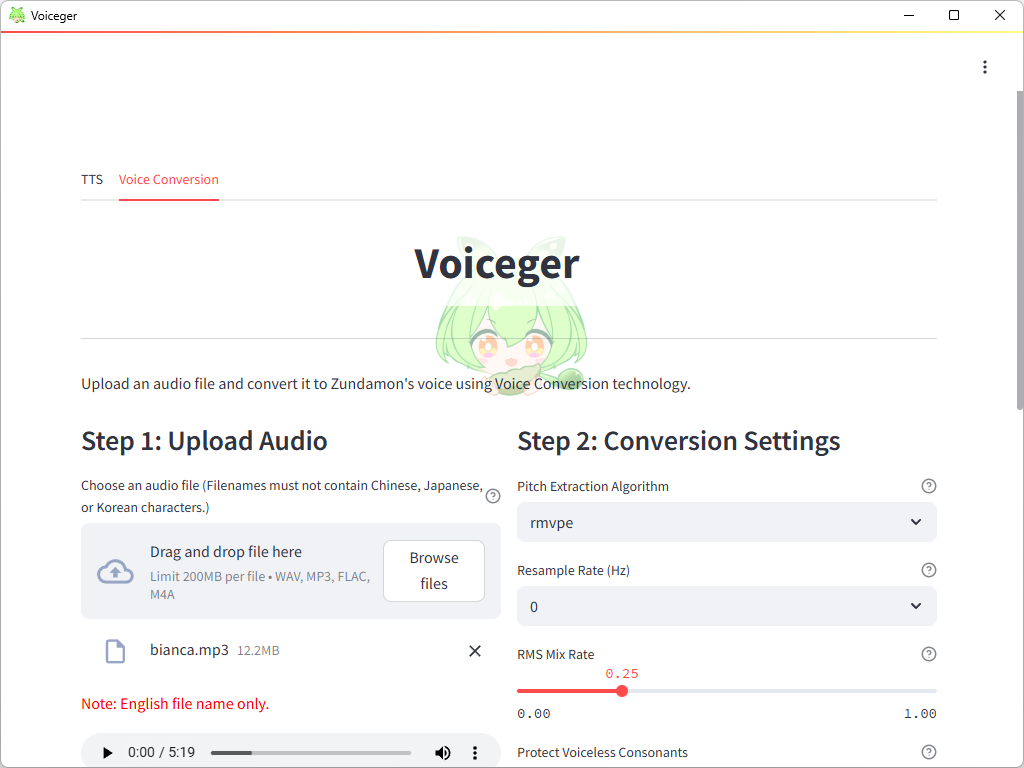Minimize the Voiceger window
This screenshot has width=1024, height=768.
pyautogui.click(x=908, y=15)
